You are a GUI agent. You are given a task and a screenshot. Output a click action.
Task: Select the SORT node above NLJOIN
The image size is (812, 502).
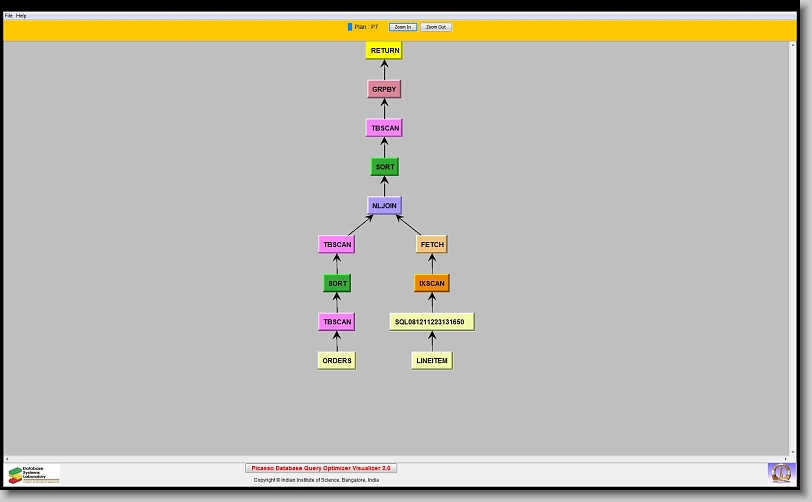tap(384, 167)
